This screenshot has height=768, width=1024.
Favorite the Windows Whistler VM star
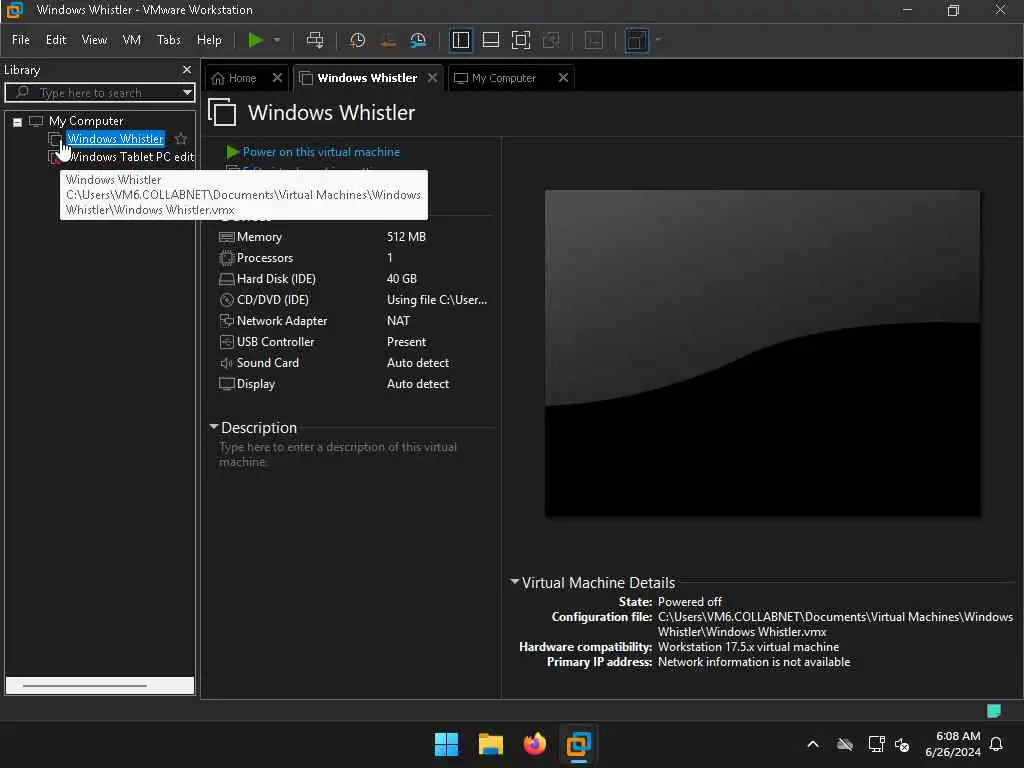pos(181,138)
